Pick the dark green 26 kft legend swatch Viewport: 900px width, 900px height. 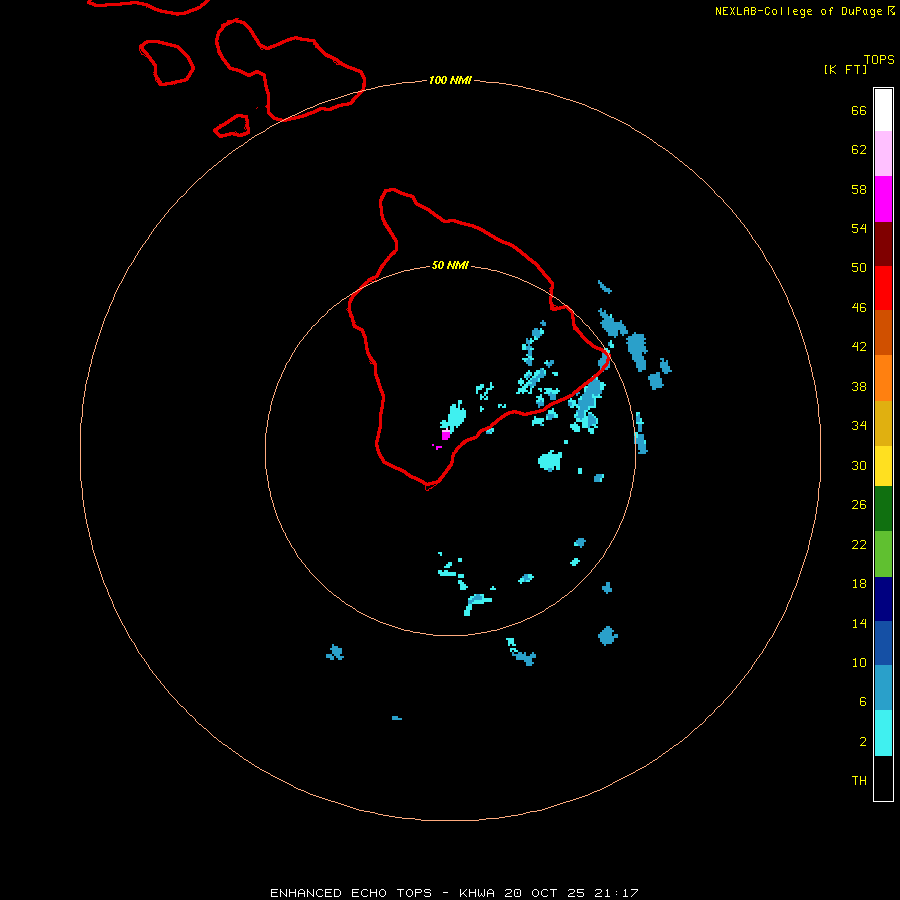click(x=883, y=509)
